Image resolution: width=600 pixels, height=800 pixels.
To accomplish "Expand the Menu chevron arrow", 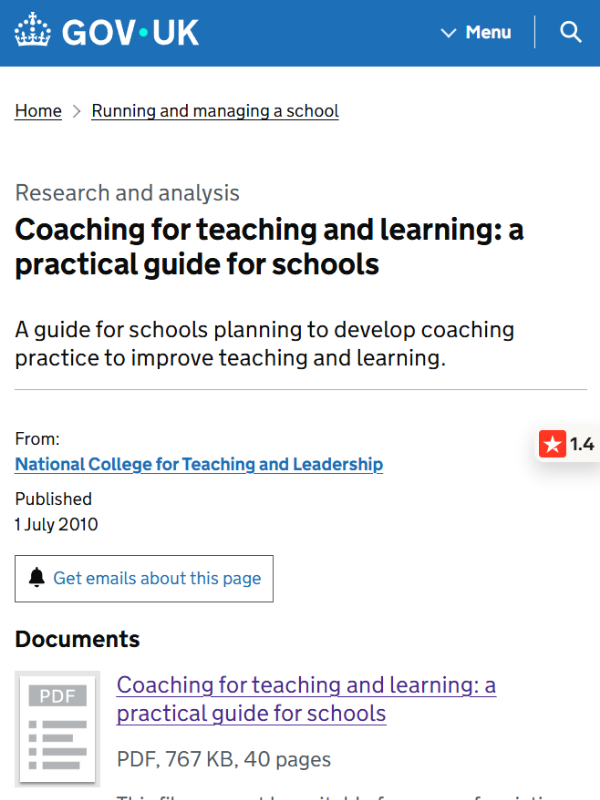I will point(448,33).
